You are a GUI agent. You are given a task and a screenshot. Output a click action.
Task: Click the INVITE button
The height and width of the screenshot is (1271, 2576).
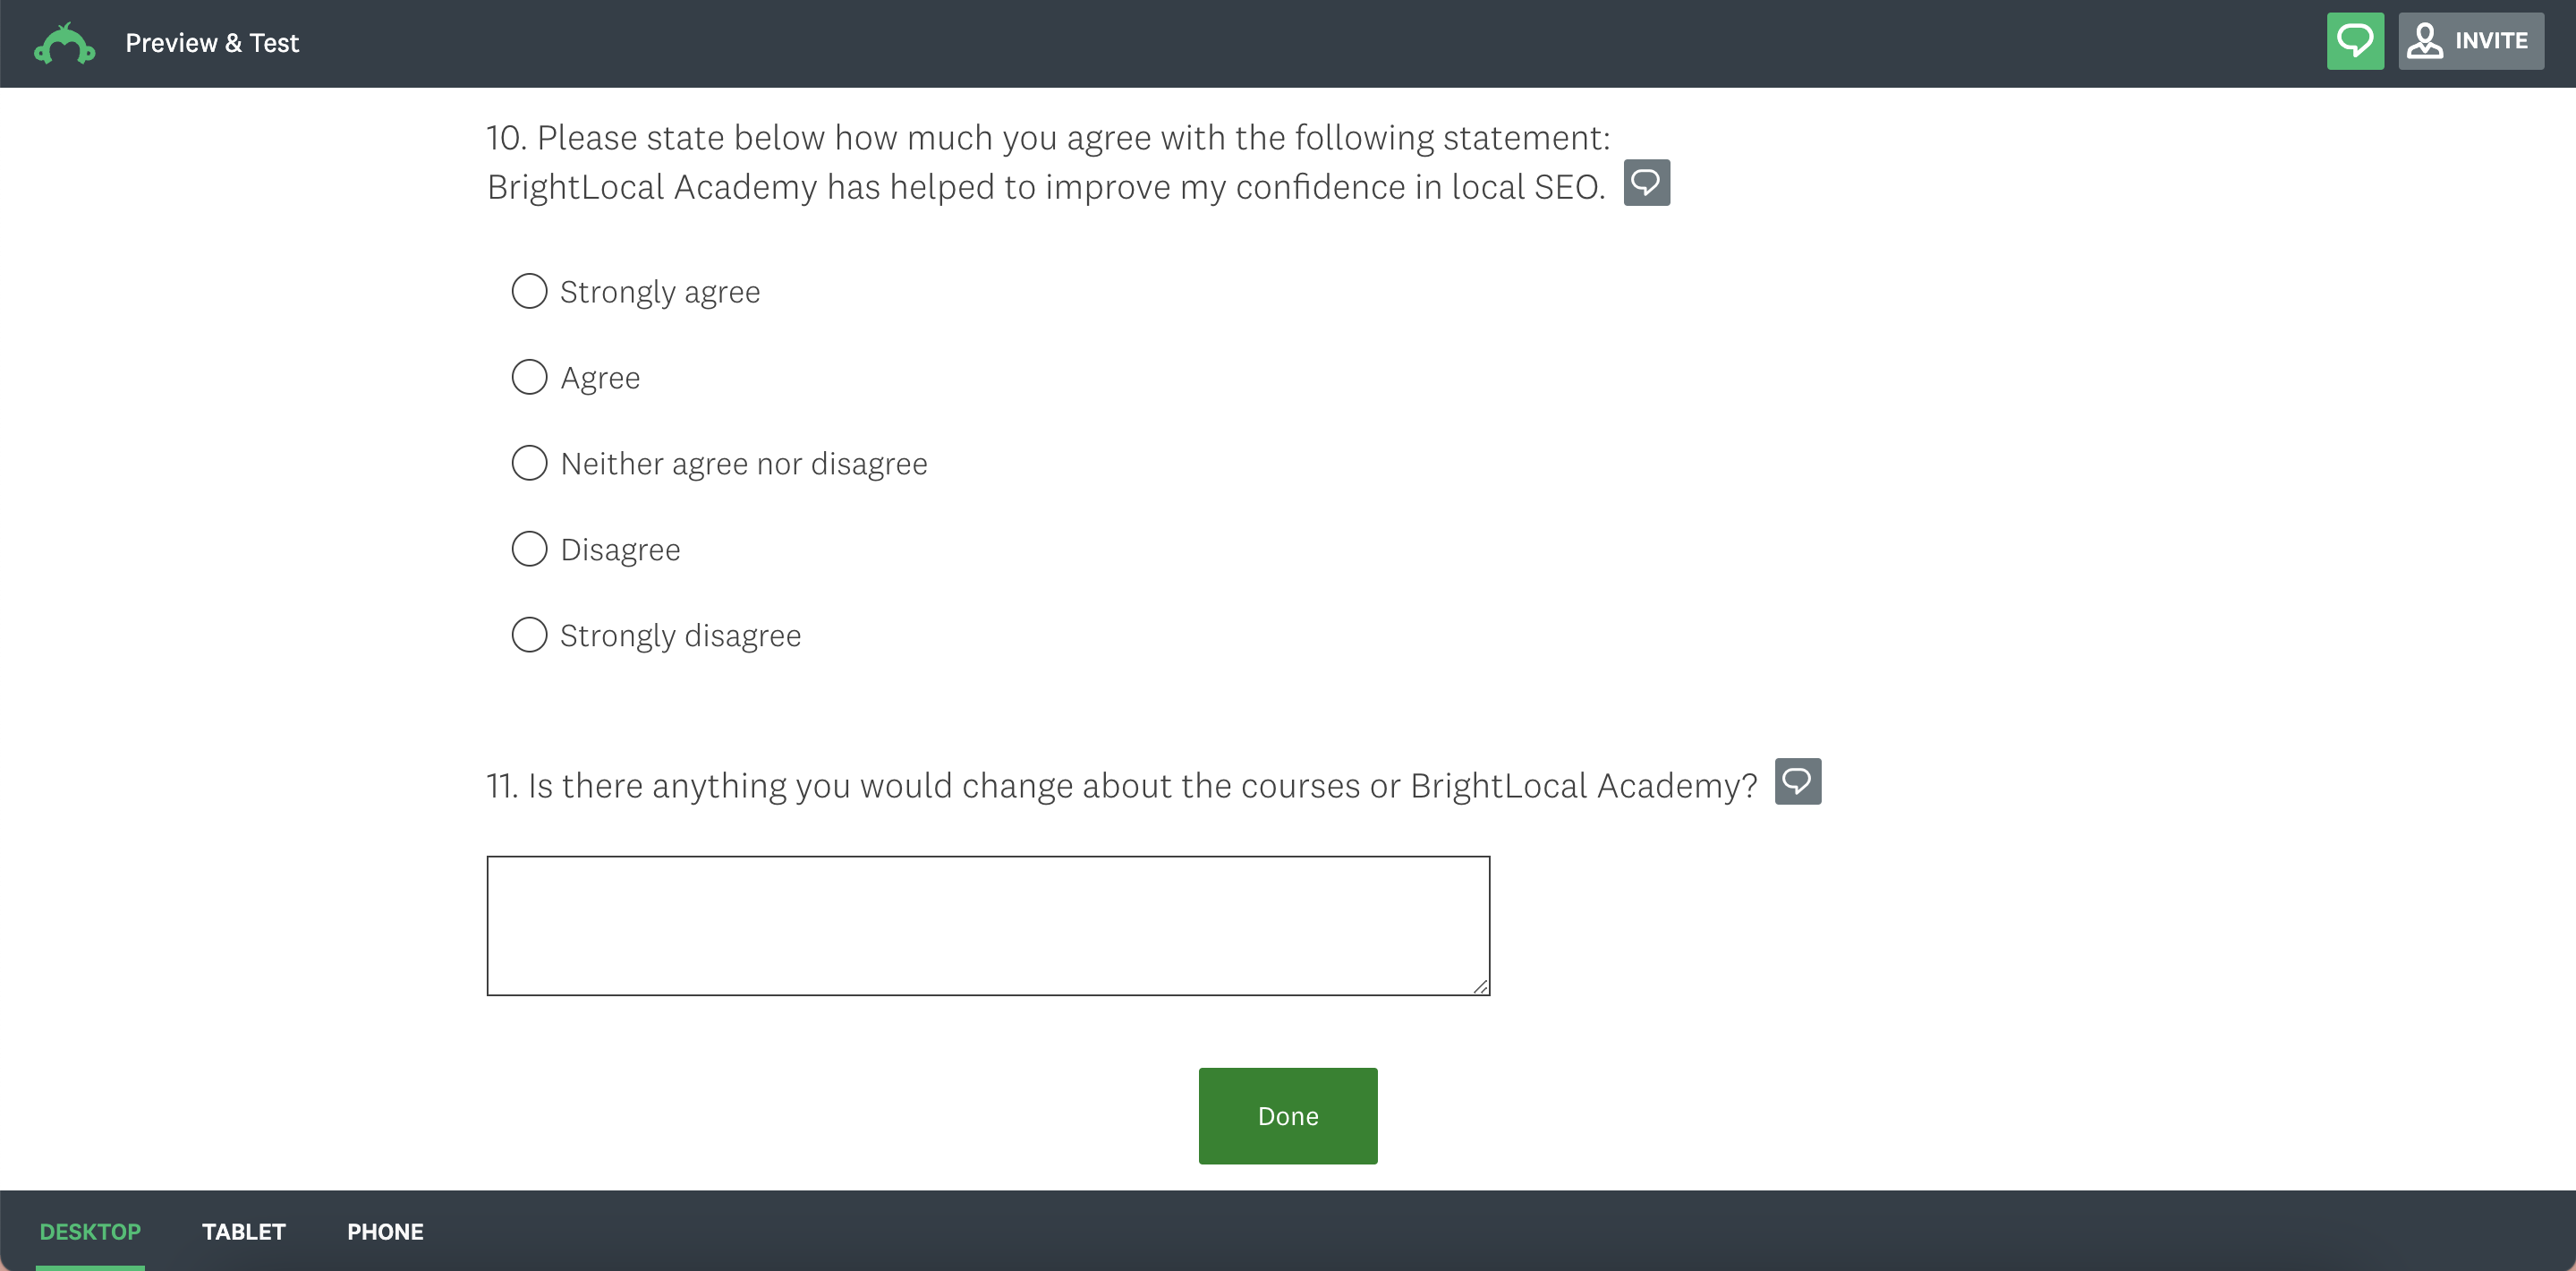point(2471,40)
